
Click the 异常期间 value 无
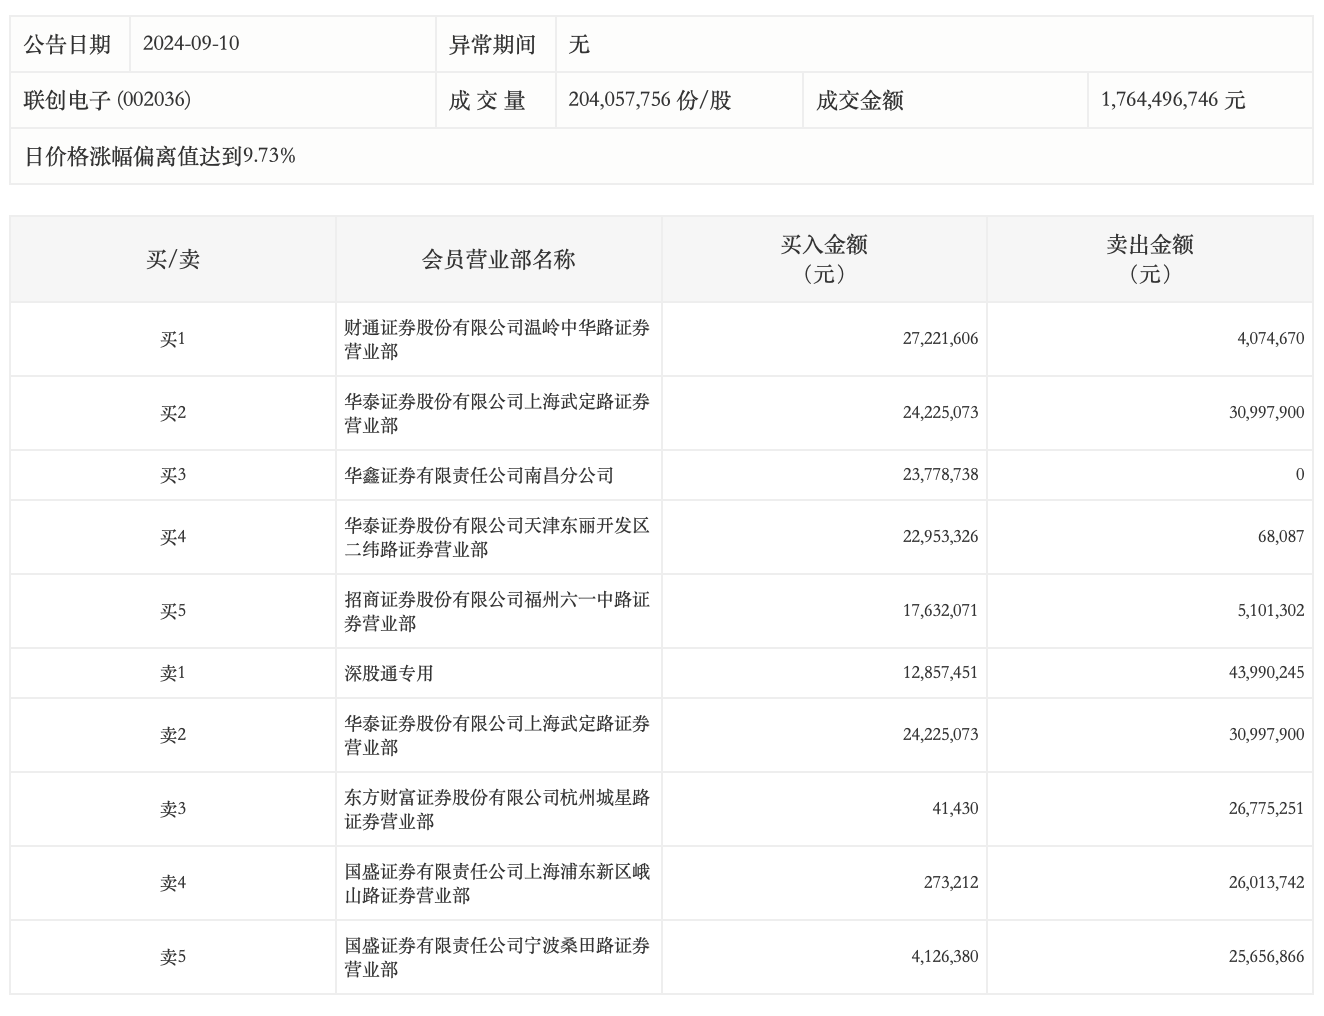(579, 44)
